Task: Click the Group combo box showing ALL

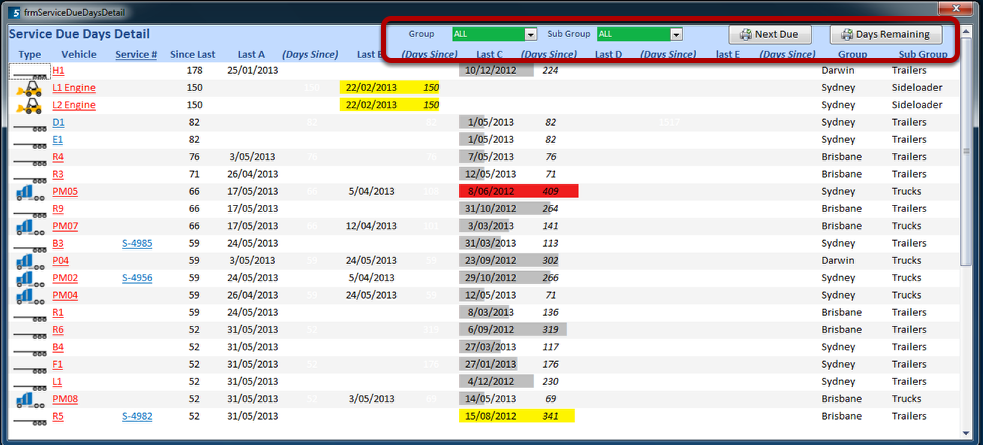Action: [495, 34]
